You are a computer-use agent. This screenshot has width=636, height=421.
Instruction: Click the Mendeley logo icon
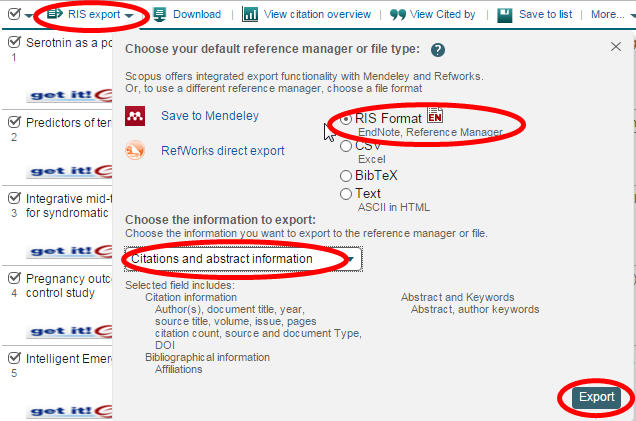point(135,116)
